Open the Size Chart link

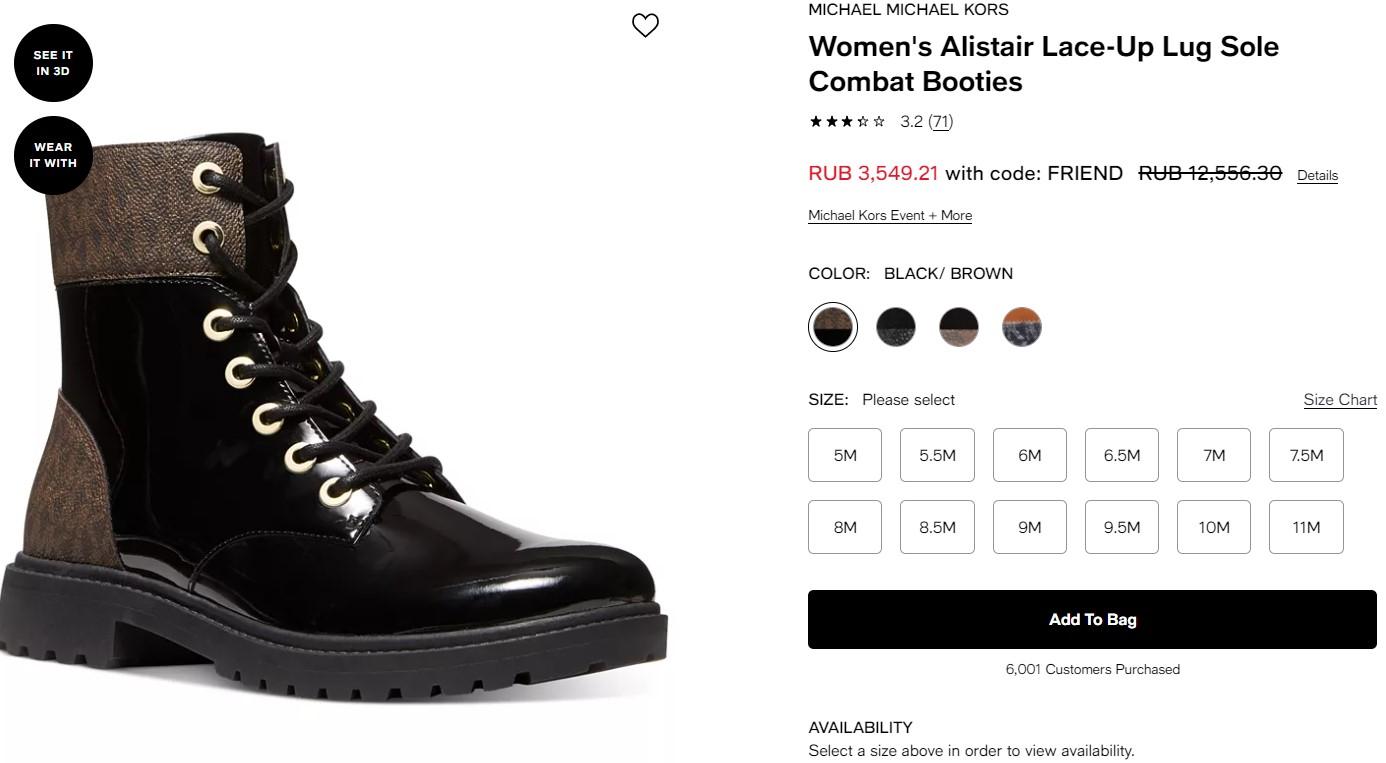[x=1340, y=400]
